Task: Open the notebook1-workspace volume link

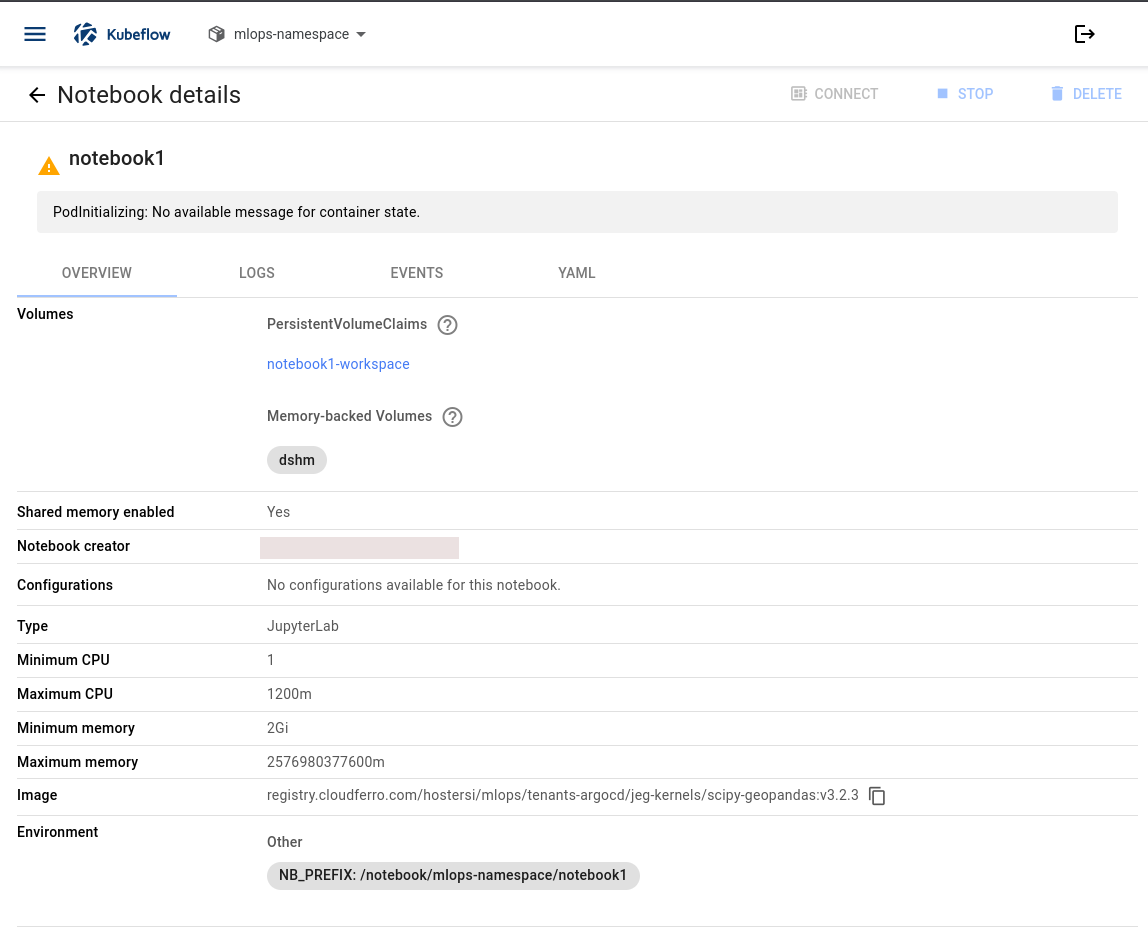Action: (x=338, y=364)
